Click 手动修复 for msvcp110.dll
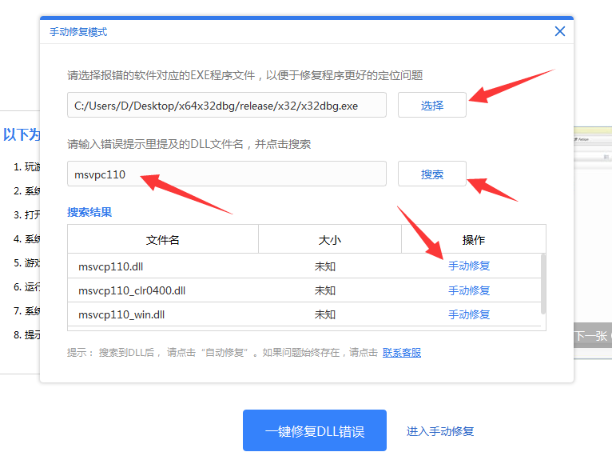Image resolution: width=612 pixels, height=452 pixels. point(468,266)
